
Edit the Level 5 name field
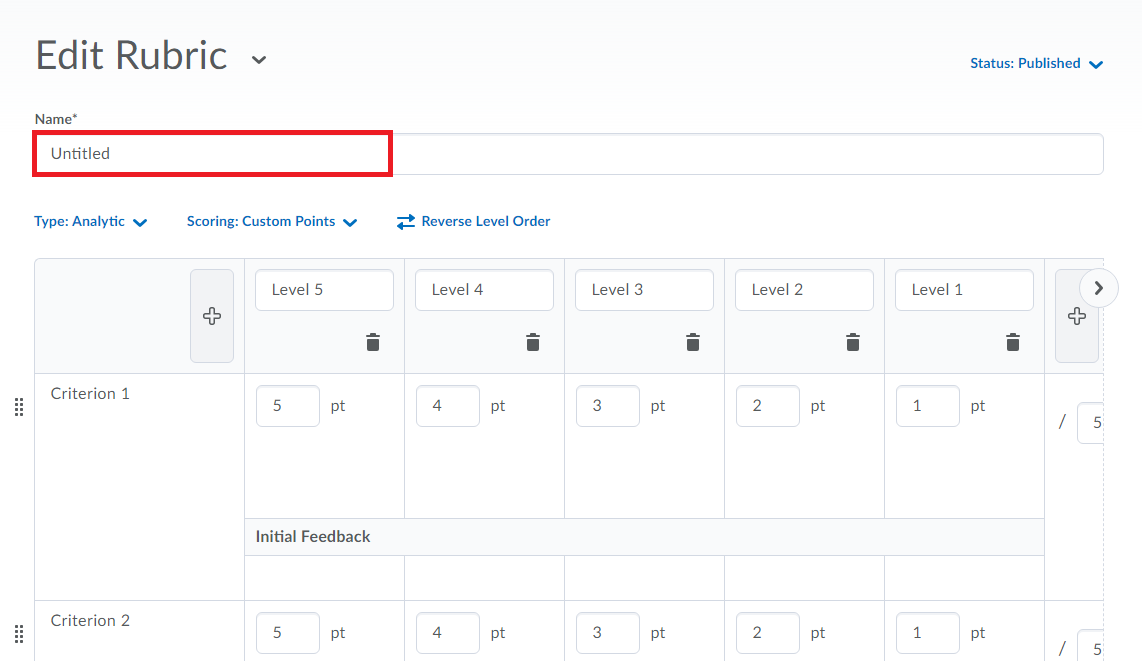[324, 290]
